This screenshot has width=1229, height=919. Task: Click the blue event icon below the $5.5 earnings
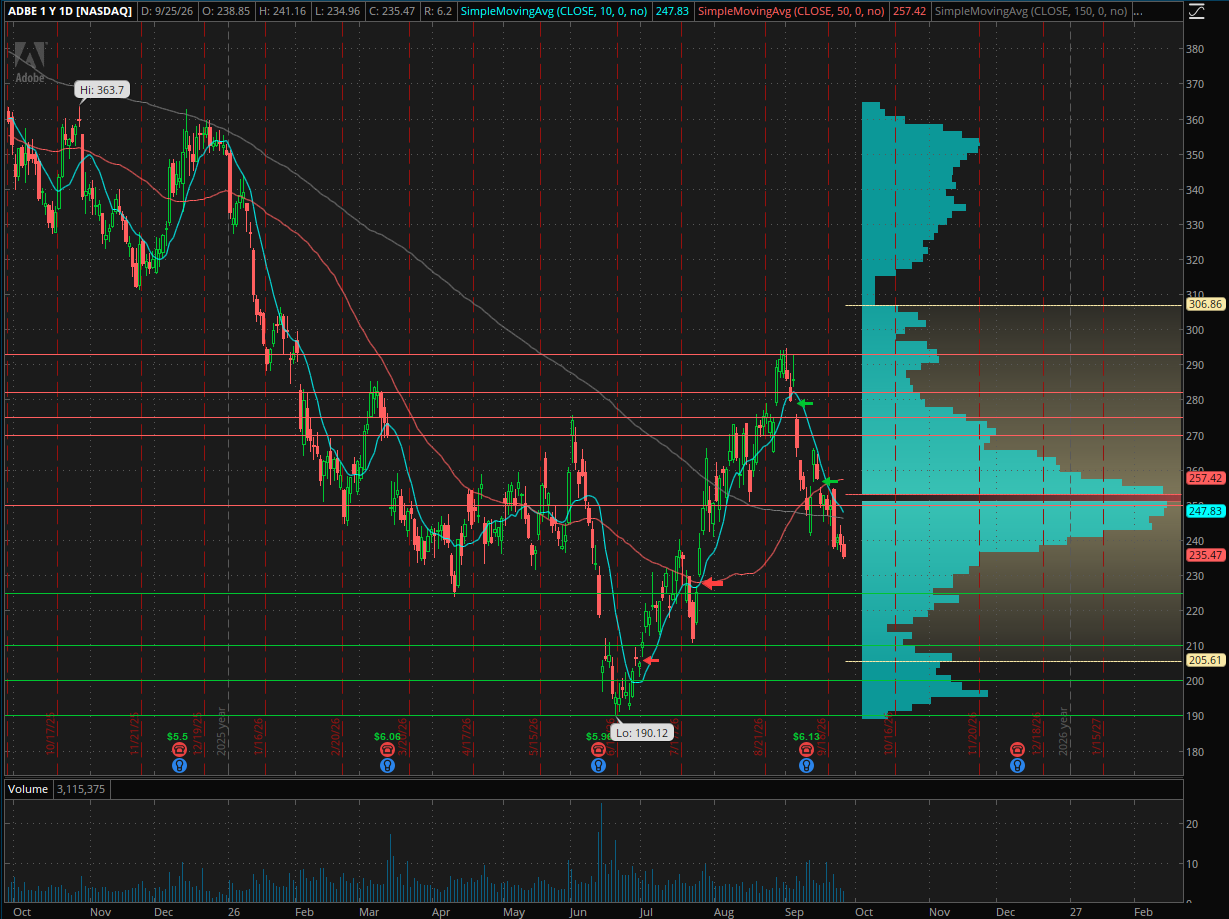coord(178,766)
